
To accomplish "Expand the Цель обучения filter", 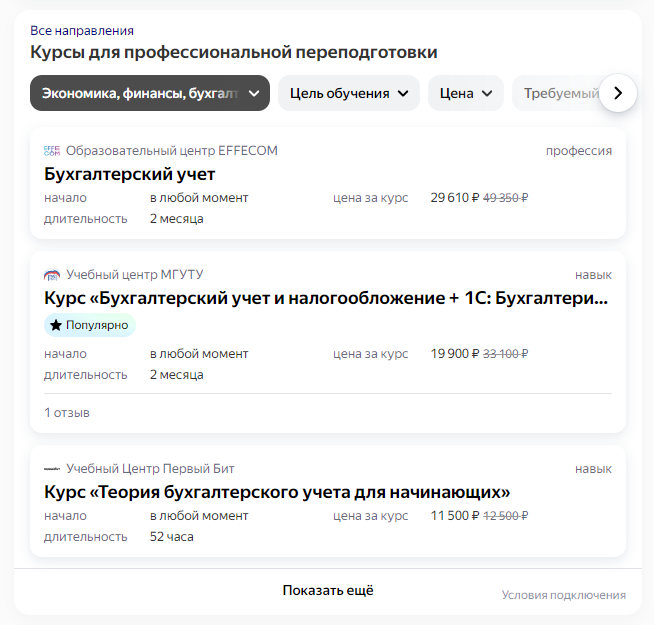I will click(x=348, y=94).
